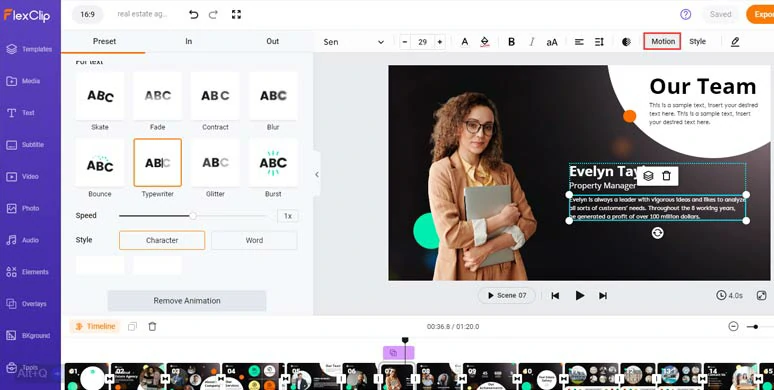774x390 pixels.
Task: Click the fullscreen expand icon in top bar
Action: click(x=236, y=14)
